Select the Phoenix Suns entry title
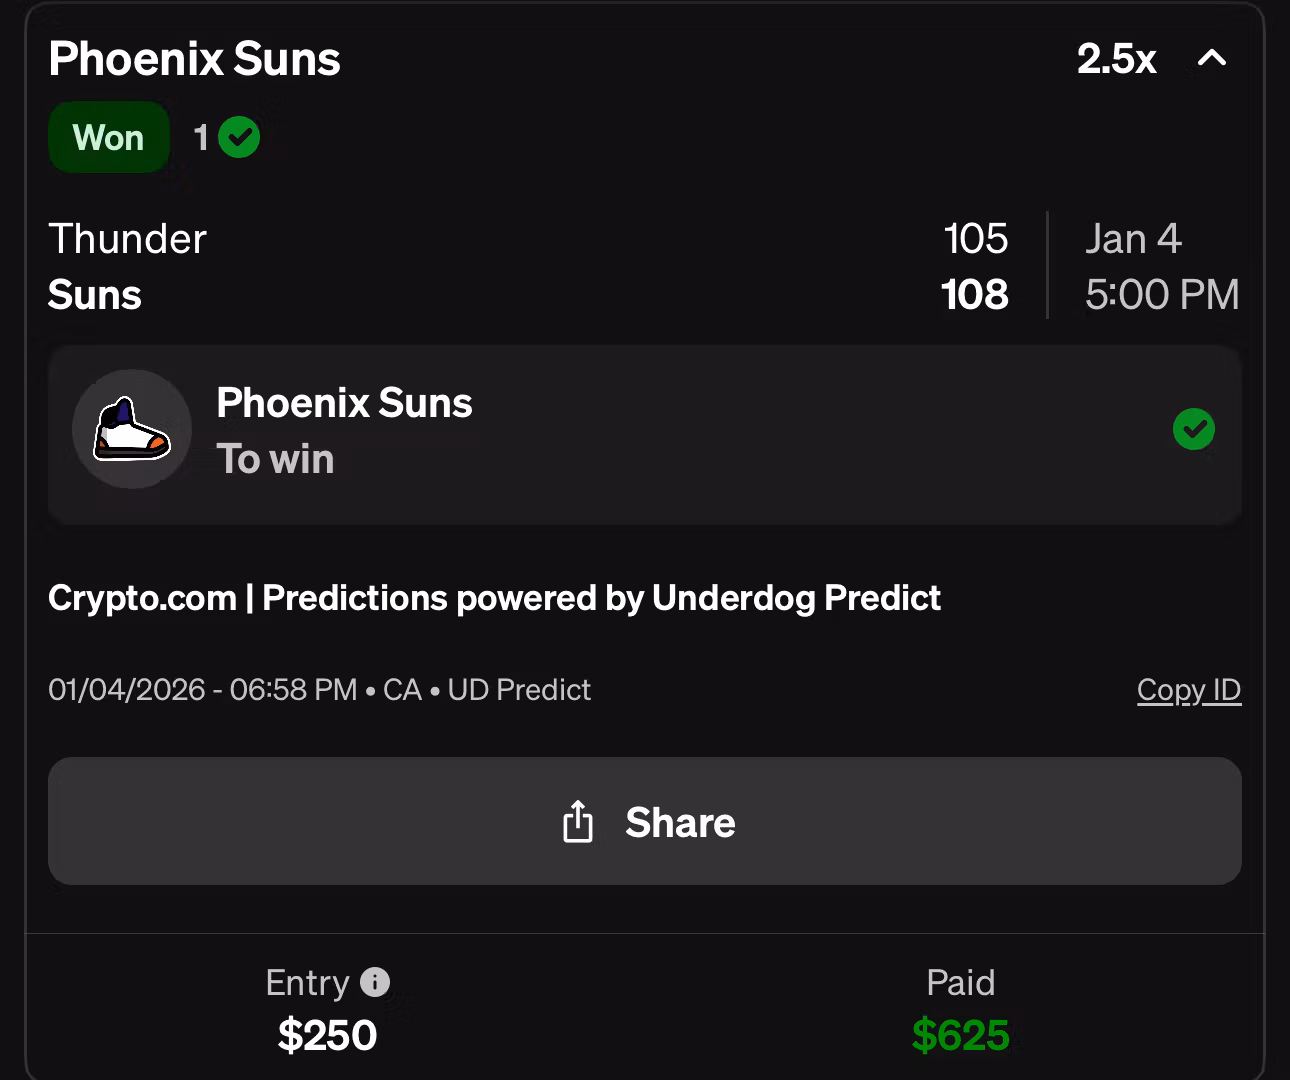 click(x=195, y=59)
